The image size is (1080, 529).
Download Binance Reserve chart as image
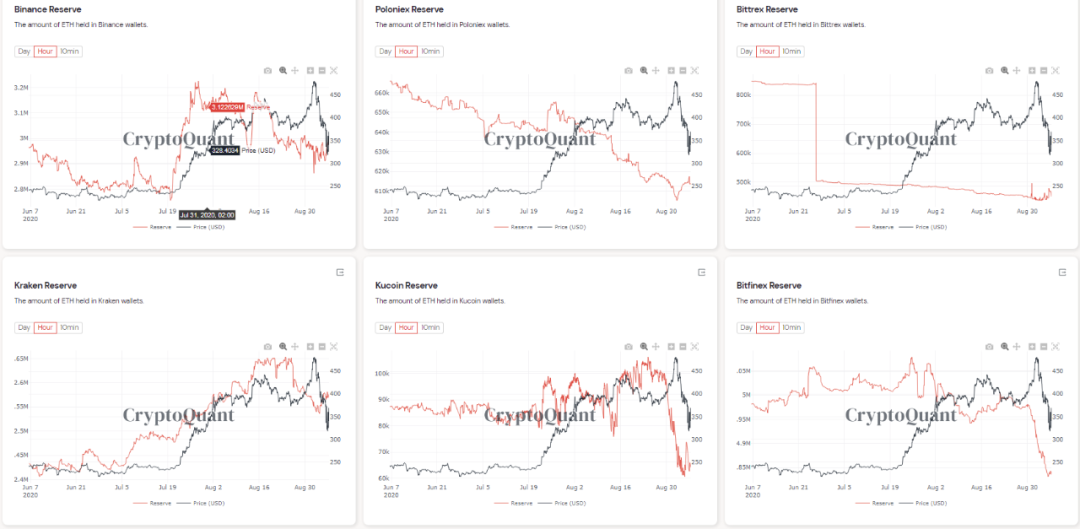coord(268,70)
